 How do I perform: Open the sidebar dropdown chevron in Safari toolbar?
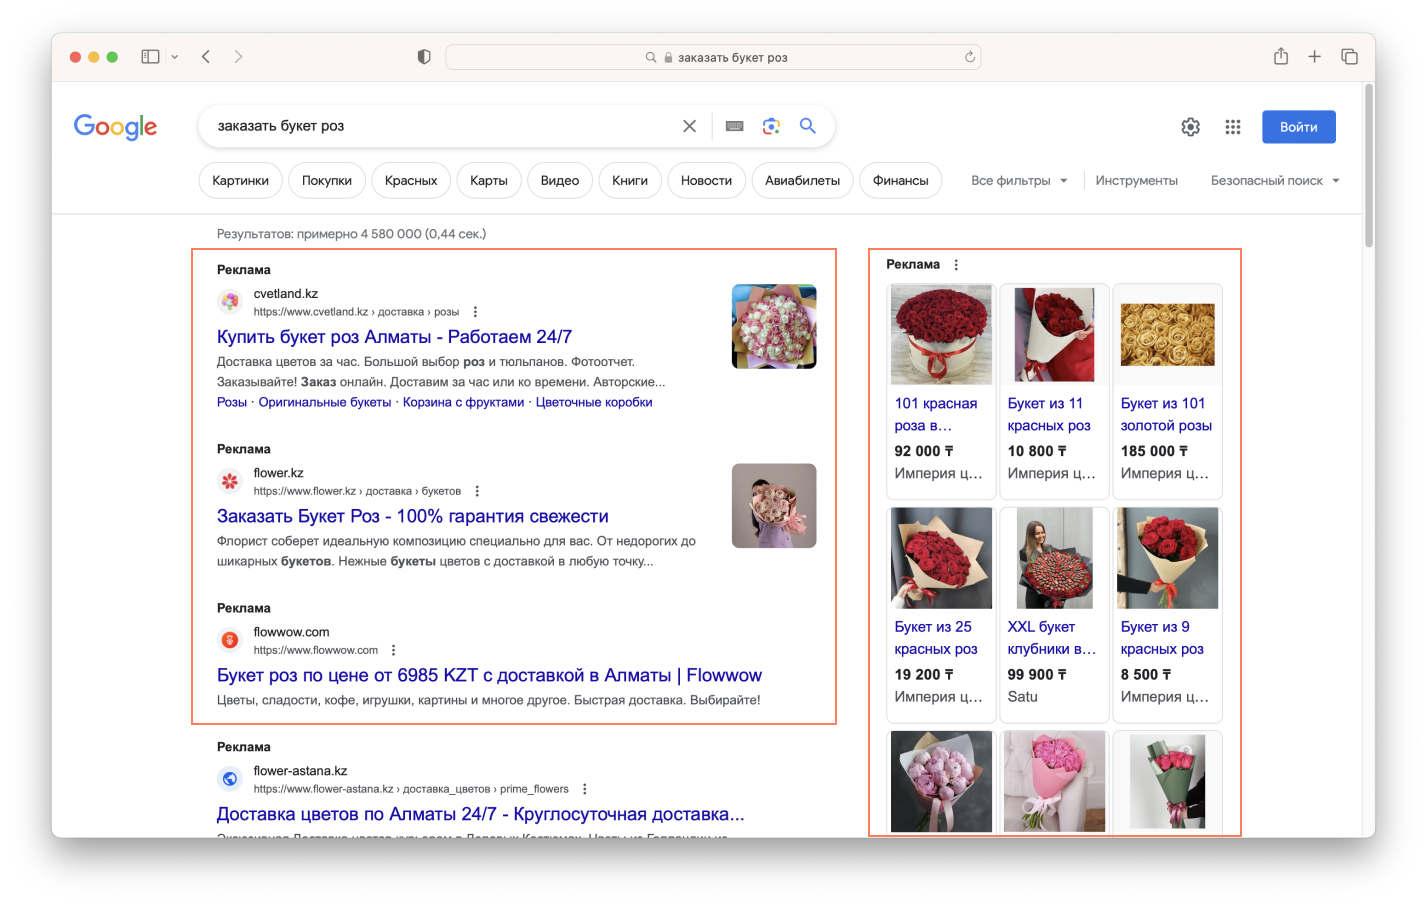click(175, 57)
